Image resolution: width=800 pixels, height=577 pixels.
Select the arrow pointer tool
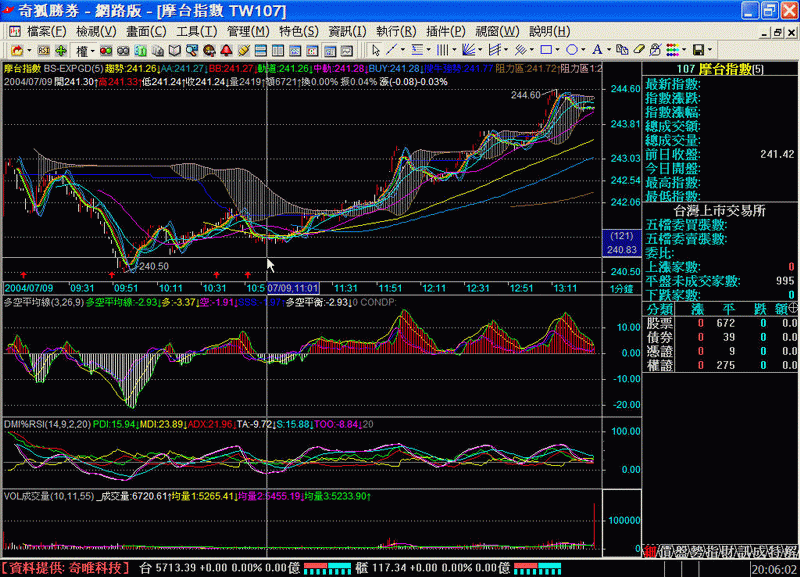point(376,49)
